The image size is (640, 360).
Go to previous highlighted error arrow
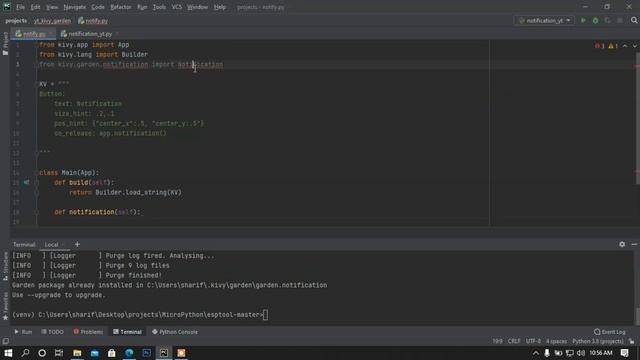click(x=625, y=46)
